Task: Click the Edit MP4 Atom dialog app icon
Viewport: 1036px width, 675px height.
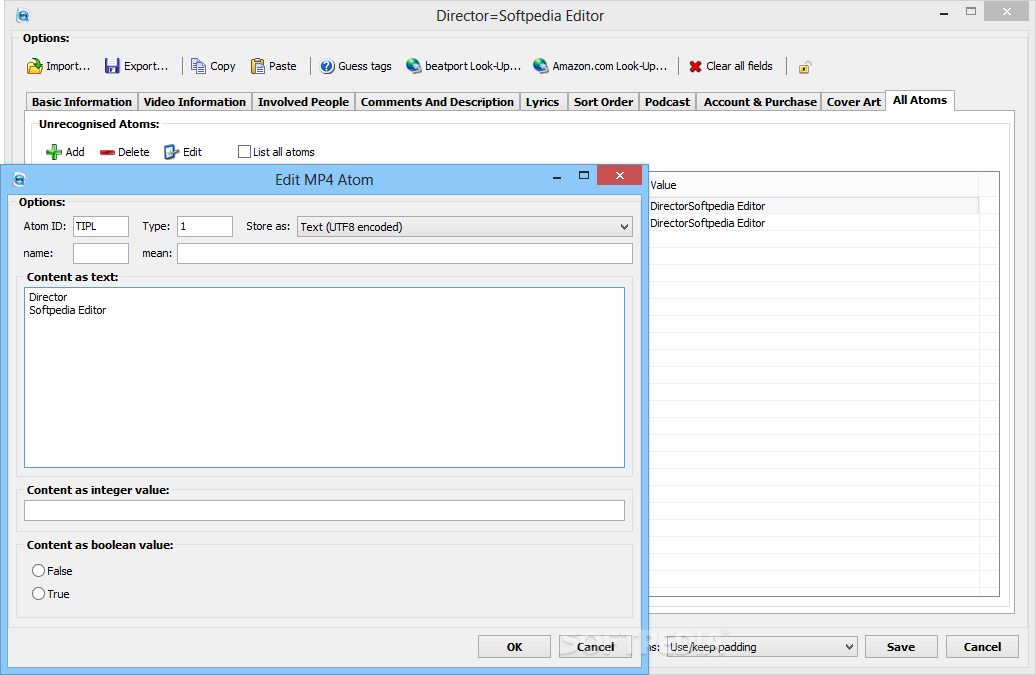Action: click(x=19, y=180)
